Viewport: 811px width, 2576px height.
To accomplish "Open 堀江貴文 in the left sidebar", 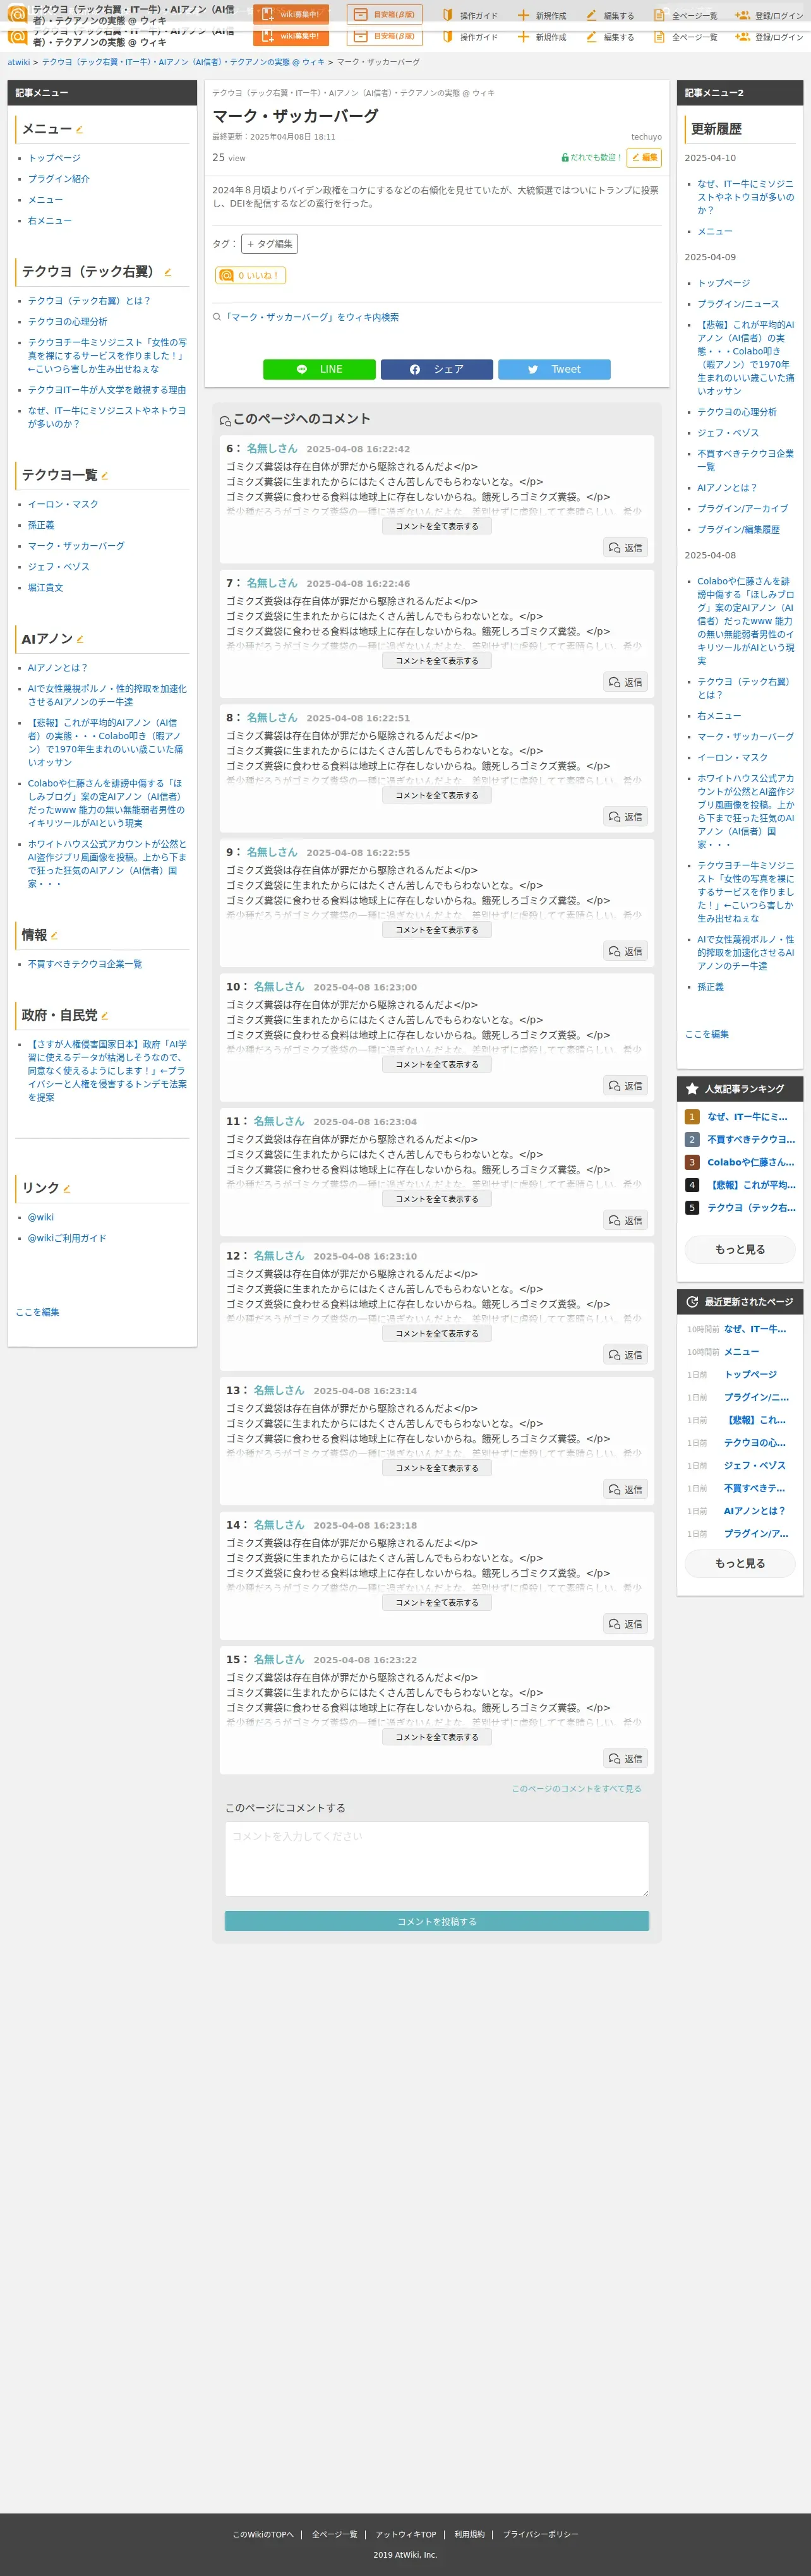I will [45, 587].
